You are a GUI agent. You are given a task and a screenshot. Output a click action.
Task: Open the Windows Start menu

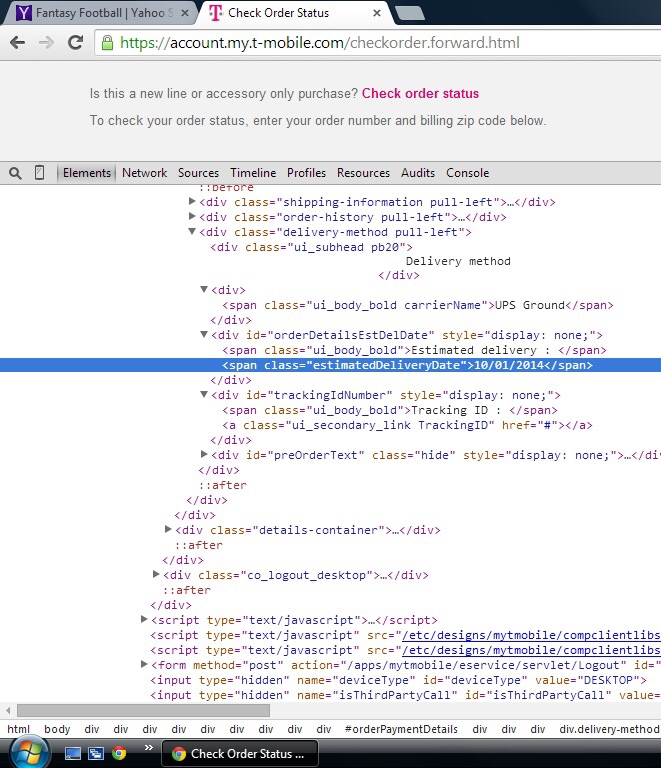[x=28, y=753]
